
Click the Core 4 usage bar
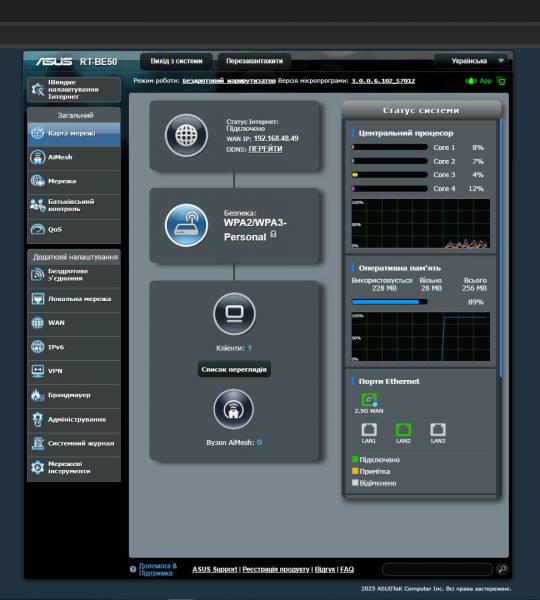[x=389, y=189]
